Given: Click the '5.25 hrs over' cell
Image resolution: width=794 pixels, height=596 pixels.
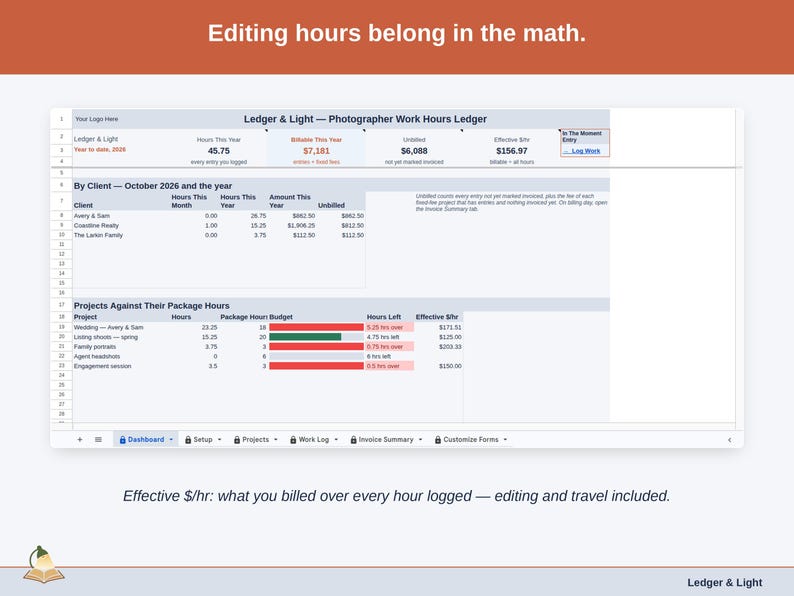Looking at the screenshot, I should (x=389, y=327).
